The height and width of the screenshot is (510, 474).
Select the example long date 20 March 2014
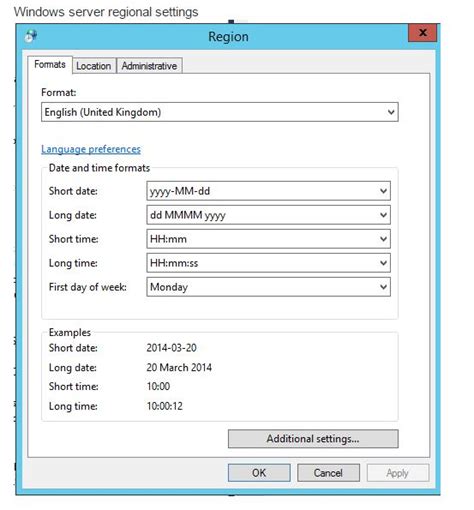tap(179, 367)
